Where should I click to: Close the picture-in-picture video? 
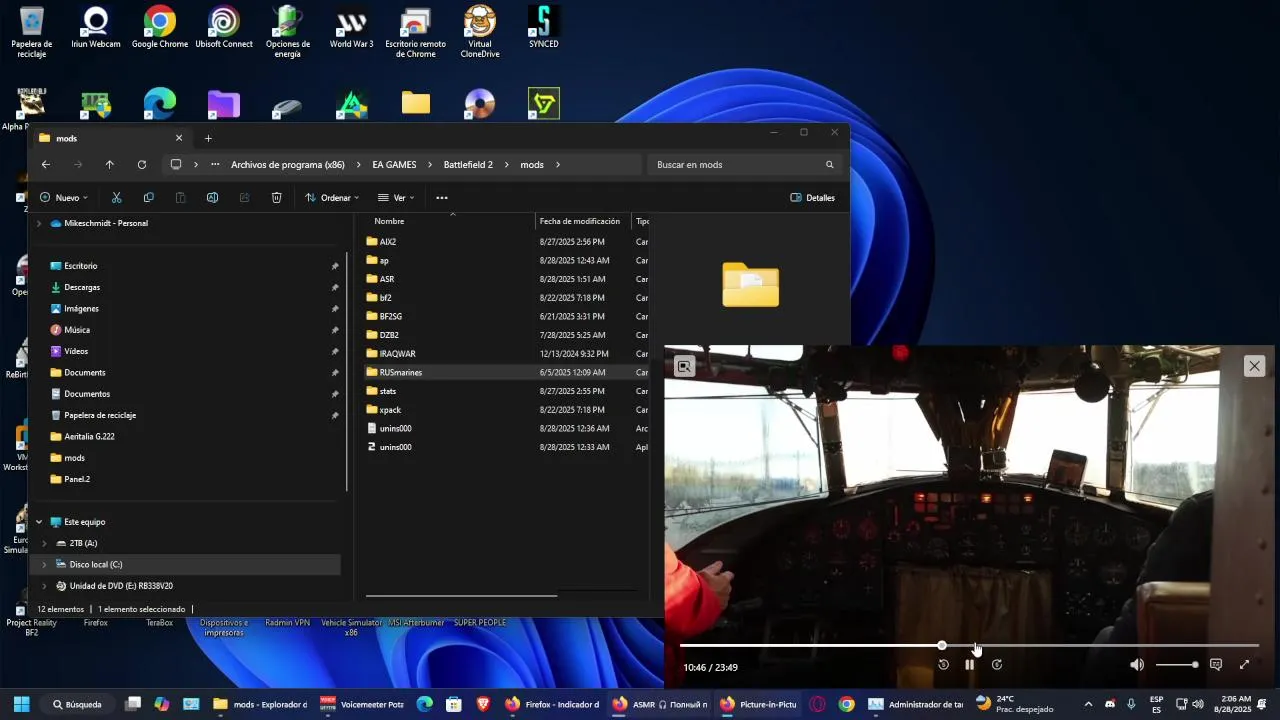click(1254, 366)
